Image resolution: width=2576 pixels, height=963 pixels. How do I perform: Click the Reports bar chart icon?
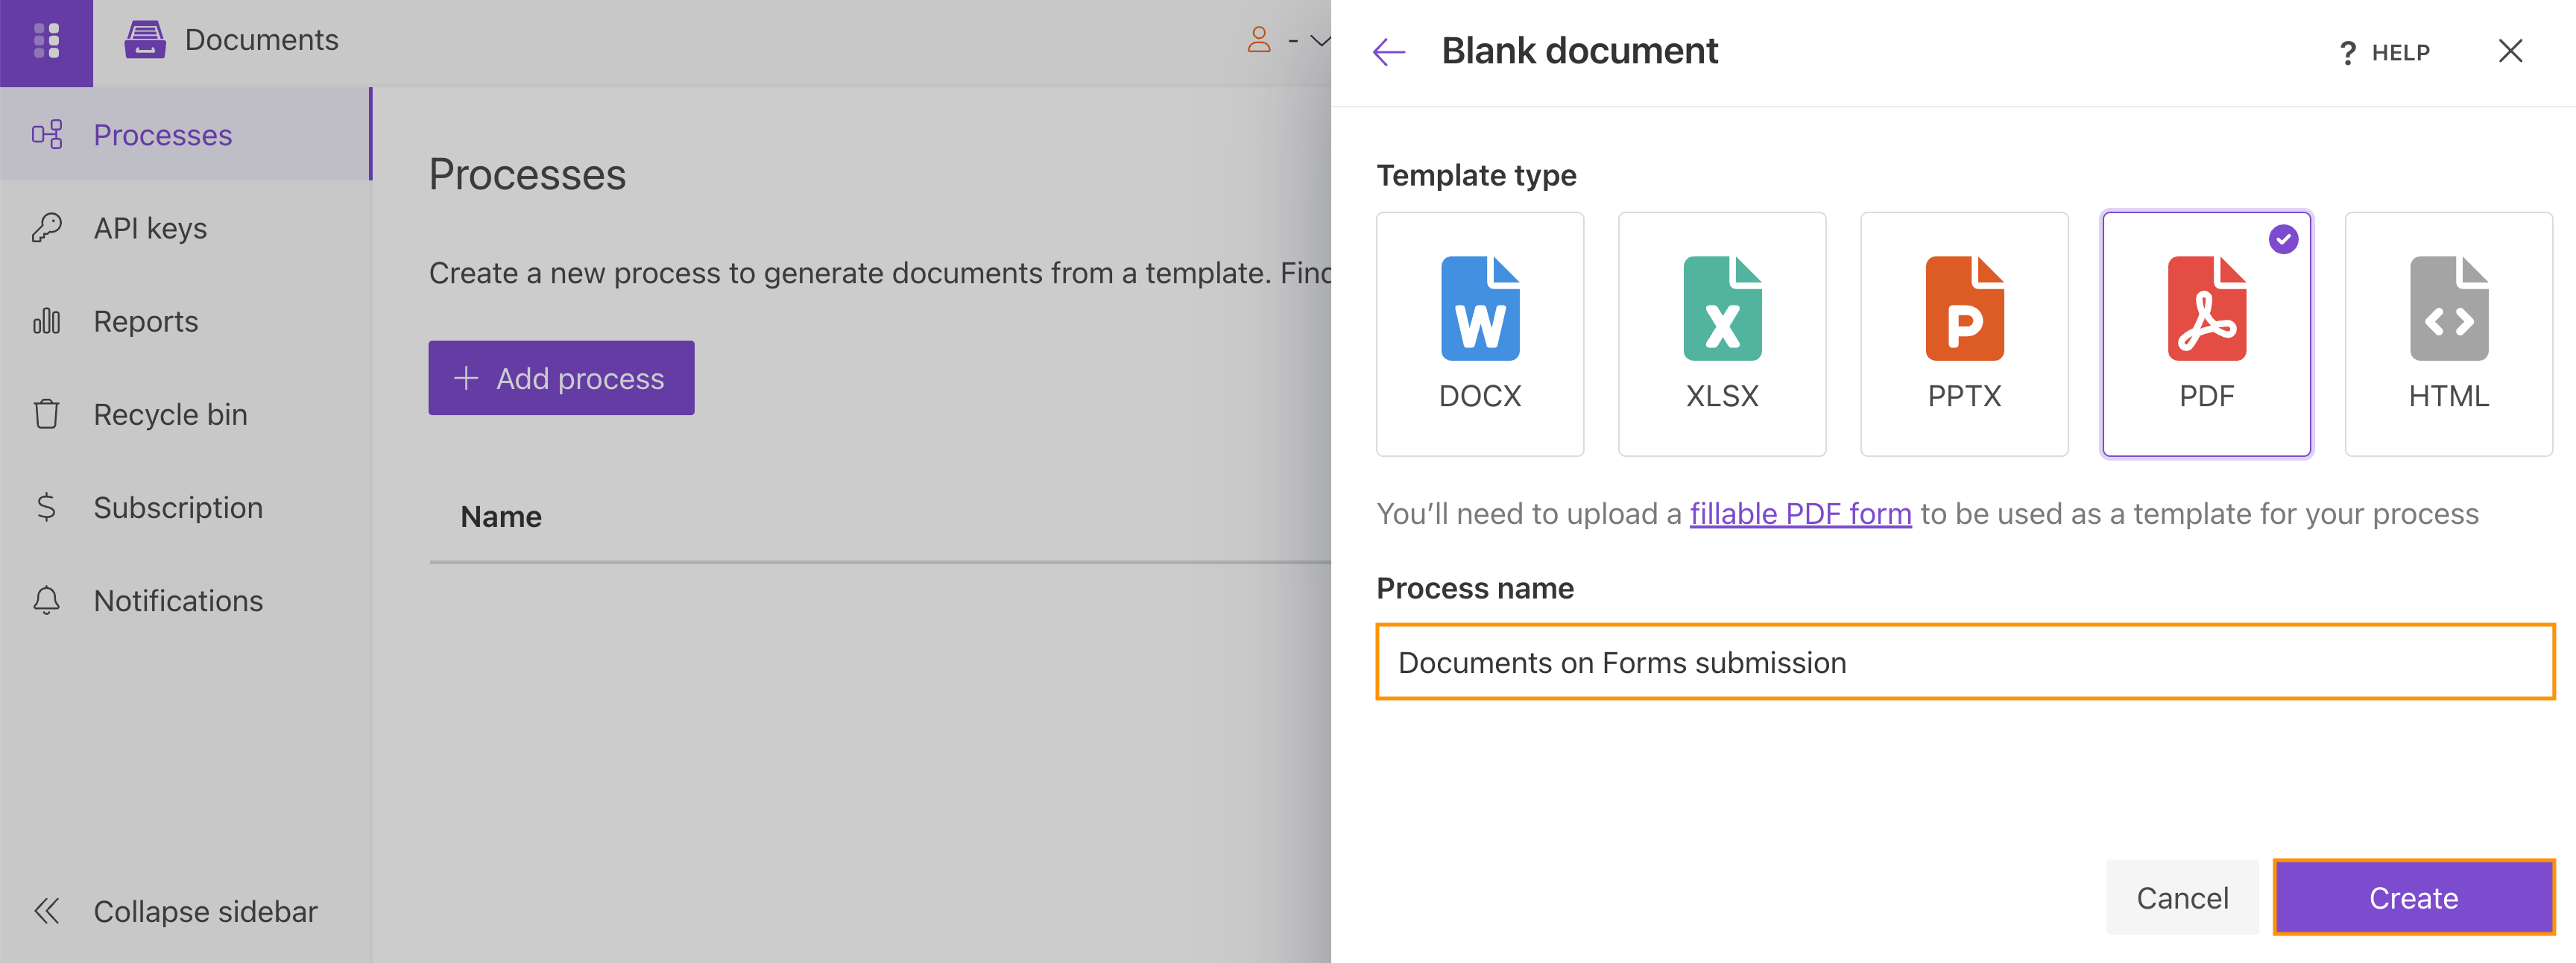coord(47,321)
